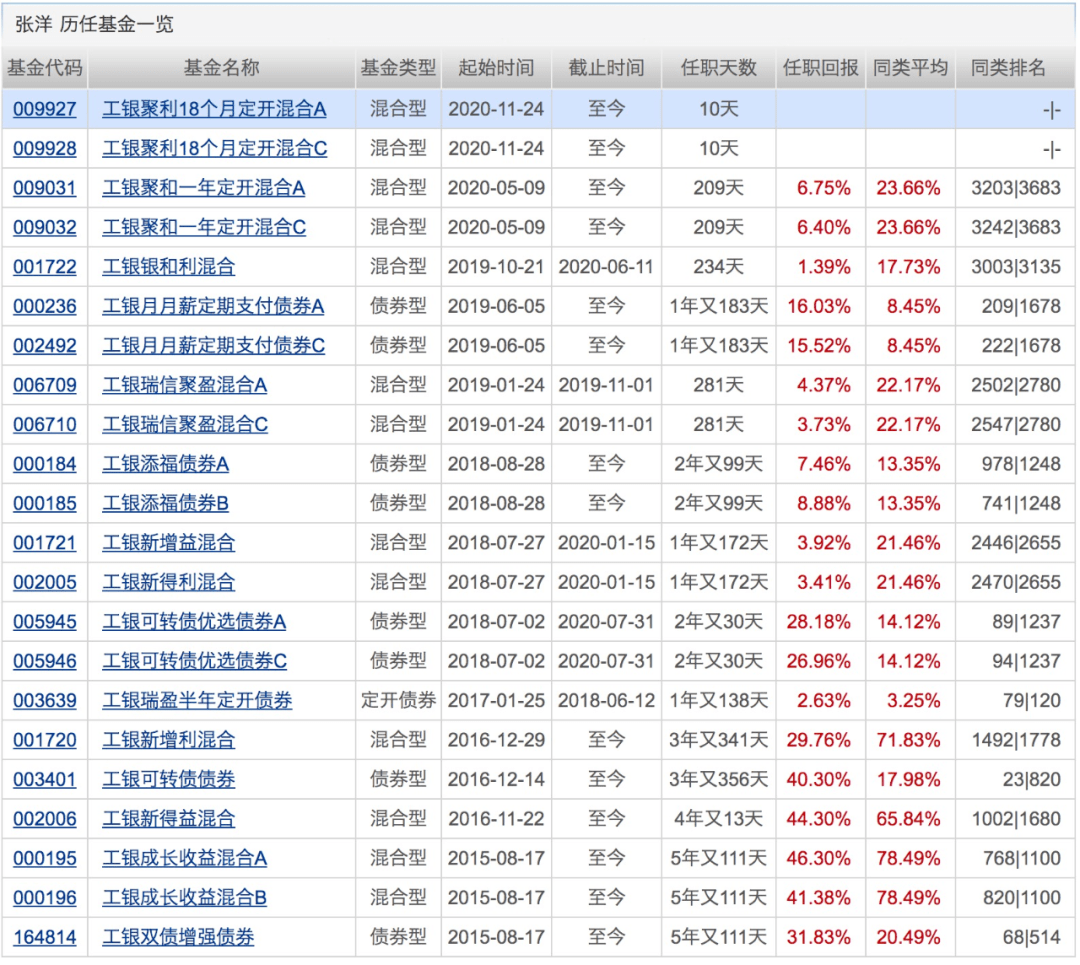The image size is (1080, 965).
Task: Open fund code link 005946
Action: click(x=45, y=661)
